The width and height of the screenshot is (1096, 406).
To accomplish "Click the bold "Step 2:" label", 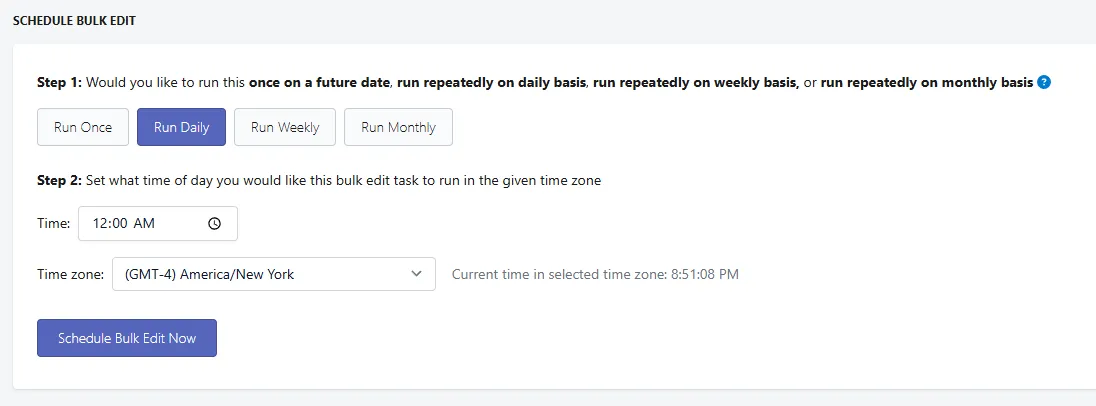I will point(59,180).
